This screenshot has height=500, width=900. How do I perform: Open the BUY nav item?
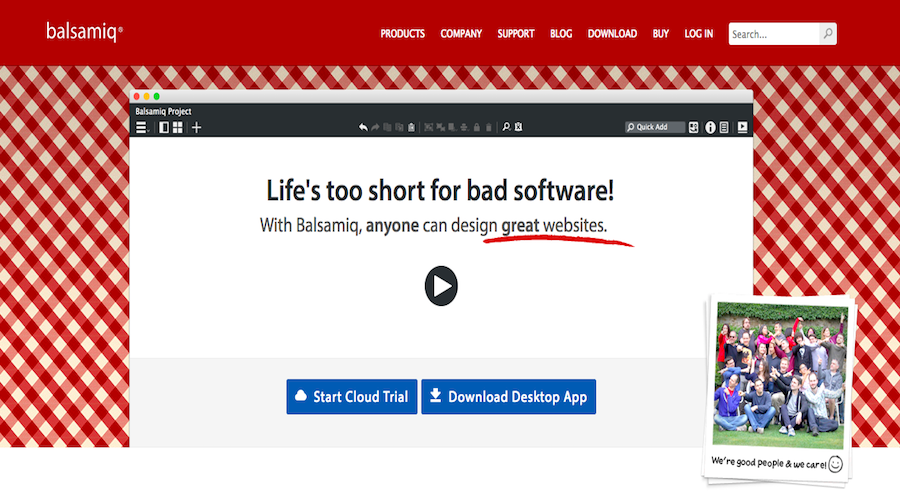tap(661, 34)
